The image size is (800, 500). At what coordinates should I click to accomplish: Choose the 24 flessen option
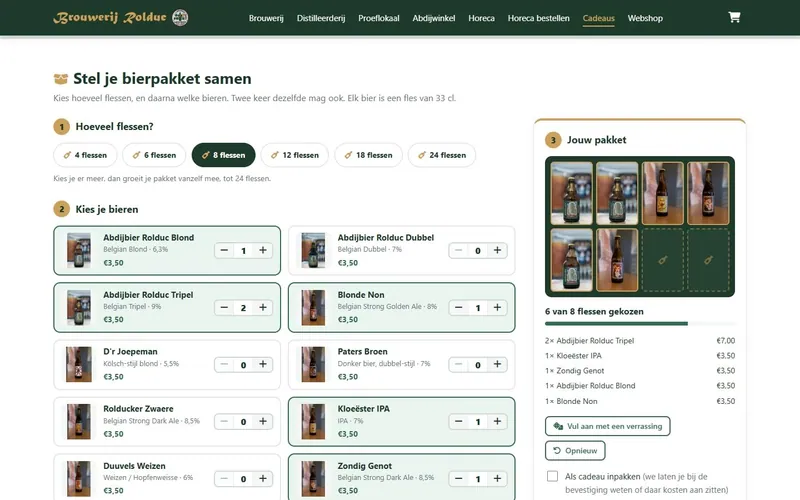(x=442, y=155)
